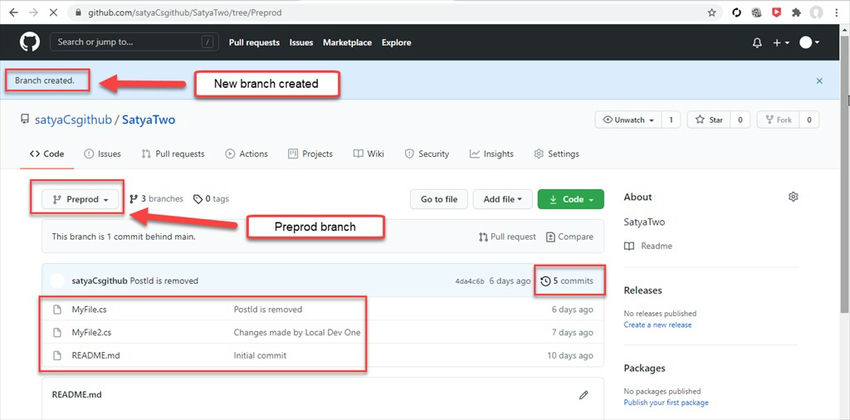Viewport: 850px width, 420px height.
Task: Open the SatyaTwo repository link
Action: pos(149,120)
